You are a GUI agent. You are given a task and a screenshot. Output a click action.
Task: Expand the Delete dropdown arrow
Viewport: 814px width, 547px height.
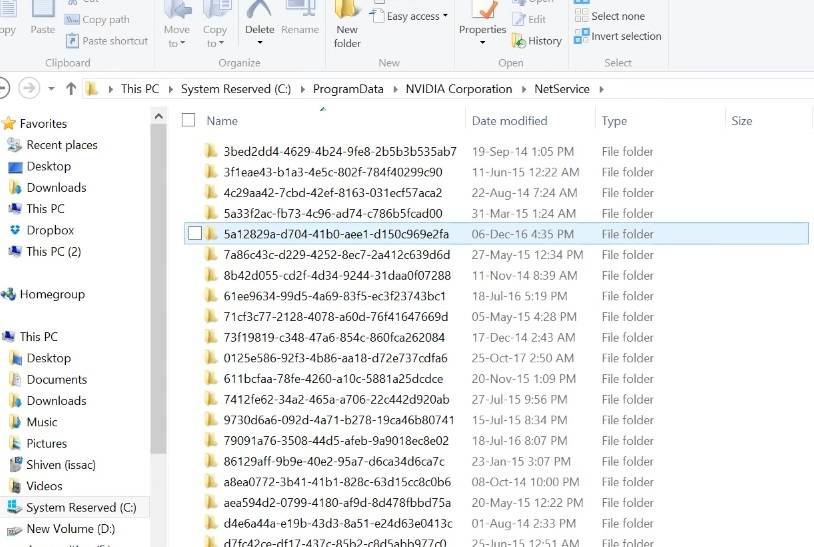(x=260, y=43)
